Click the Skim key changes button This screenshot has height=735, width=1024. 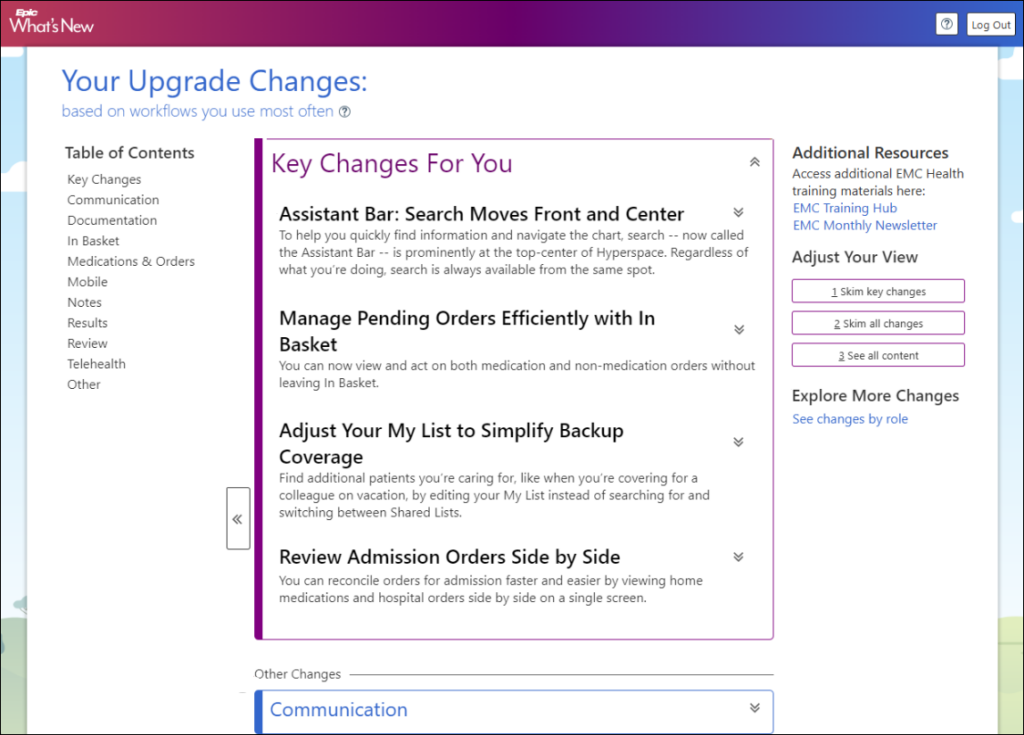click(877, 290)
